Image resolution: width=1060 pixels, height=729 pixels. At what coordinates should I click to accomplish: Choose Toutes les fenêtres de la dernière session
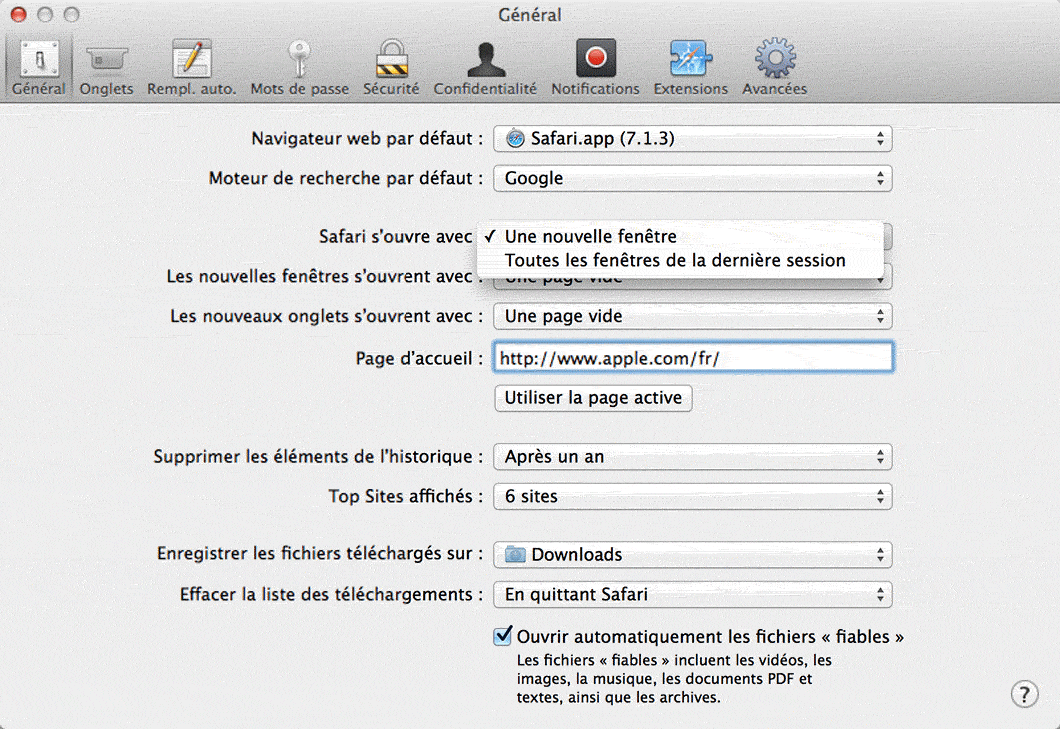[x=675, y=261]
